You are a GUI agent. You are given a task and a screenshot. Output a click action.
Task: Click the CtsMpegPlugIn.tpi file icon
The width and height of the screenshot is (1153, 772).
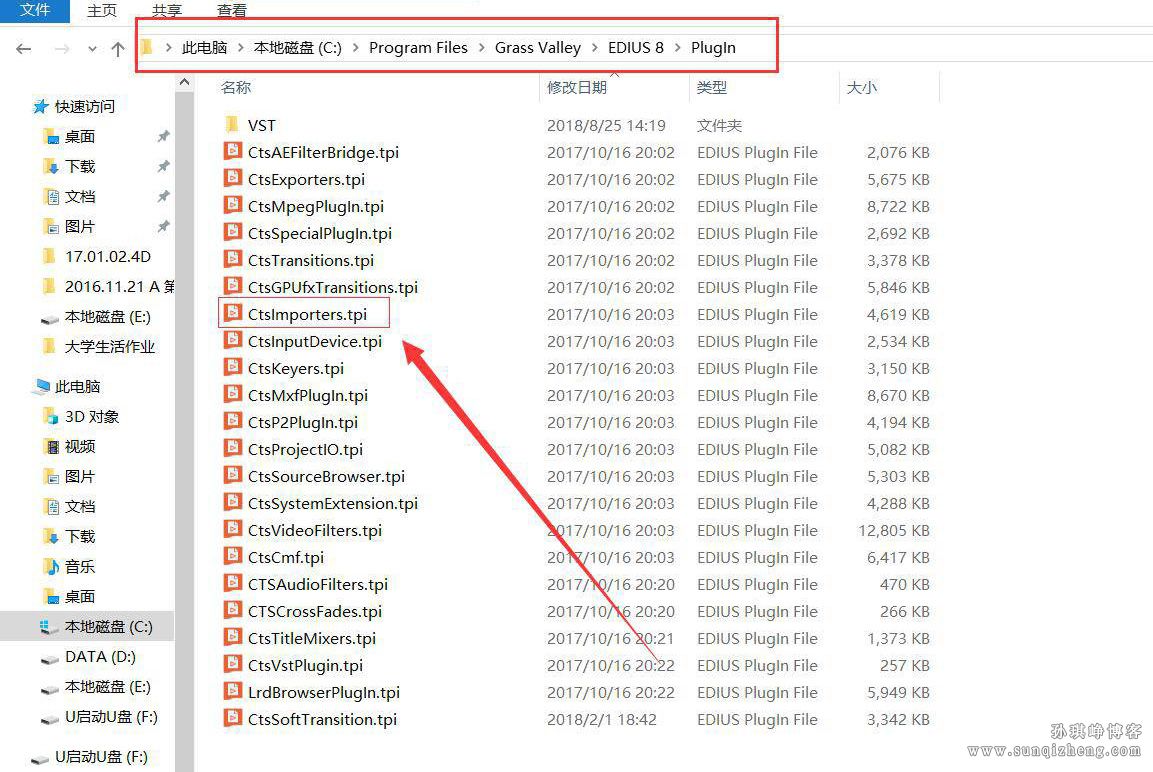(x=232, y=206)
